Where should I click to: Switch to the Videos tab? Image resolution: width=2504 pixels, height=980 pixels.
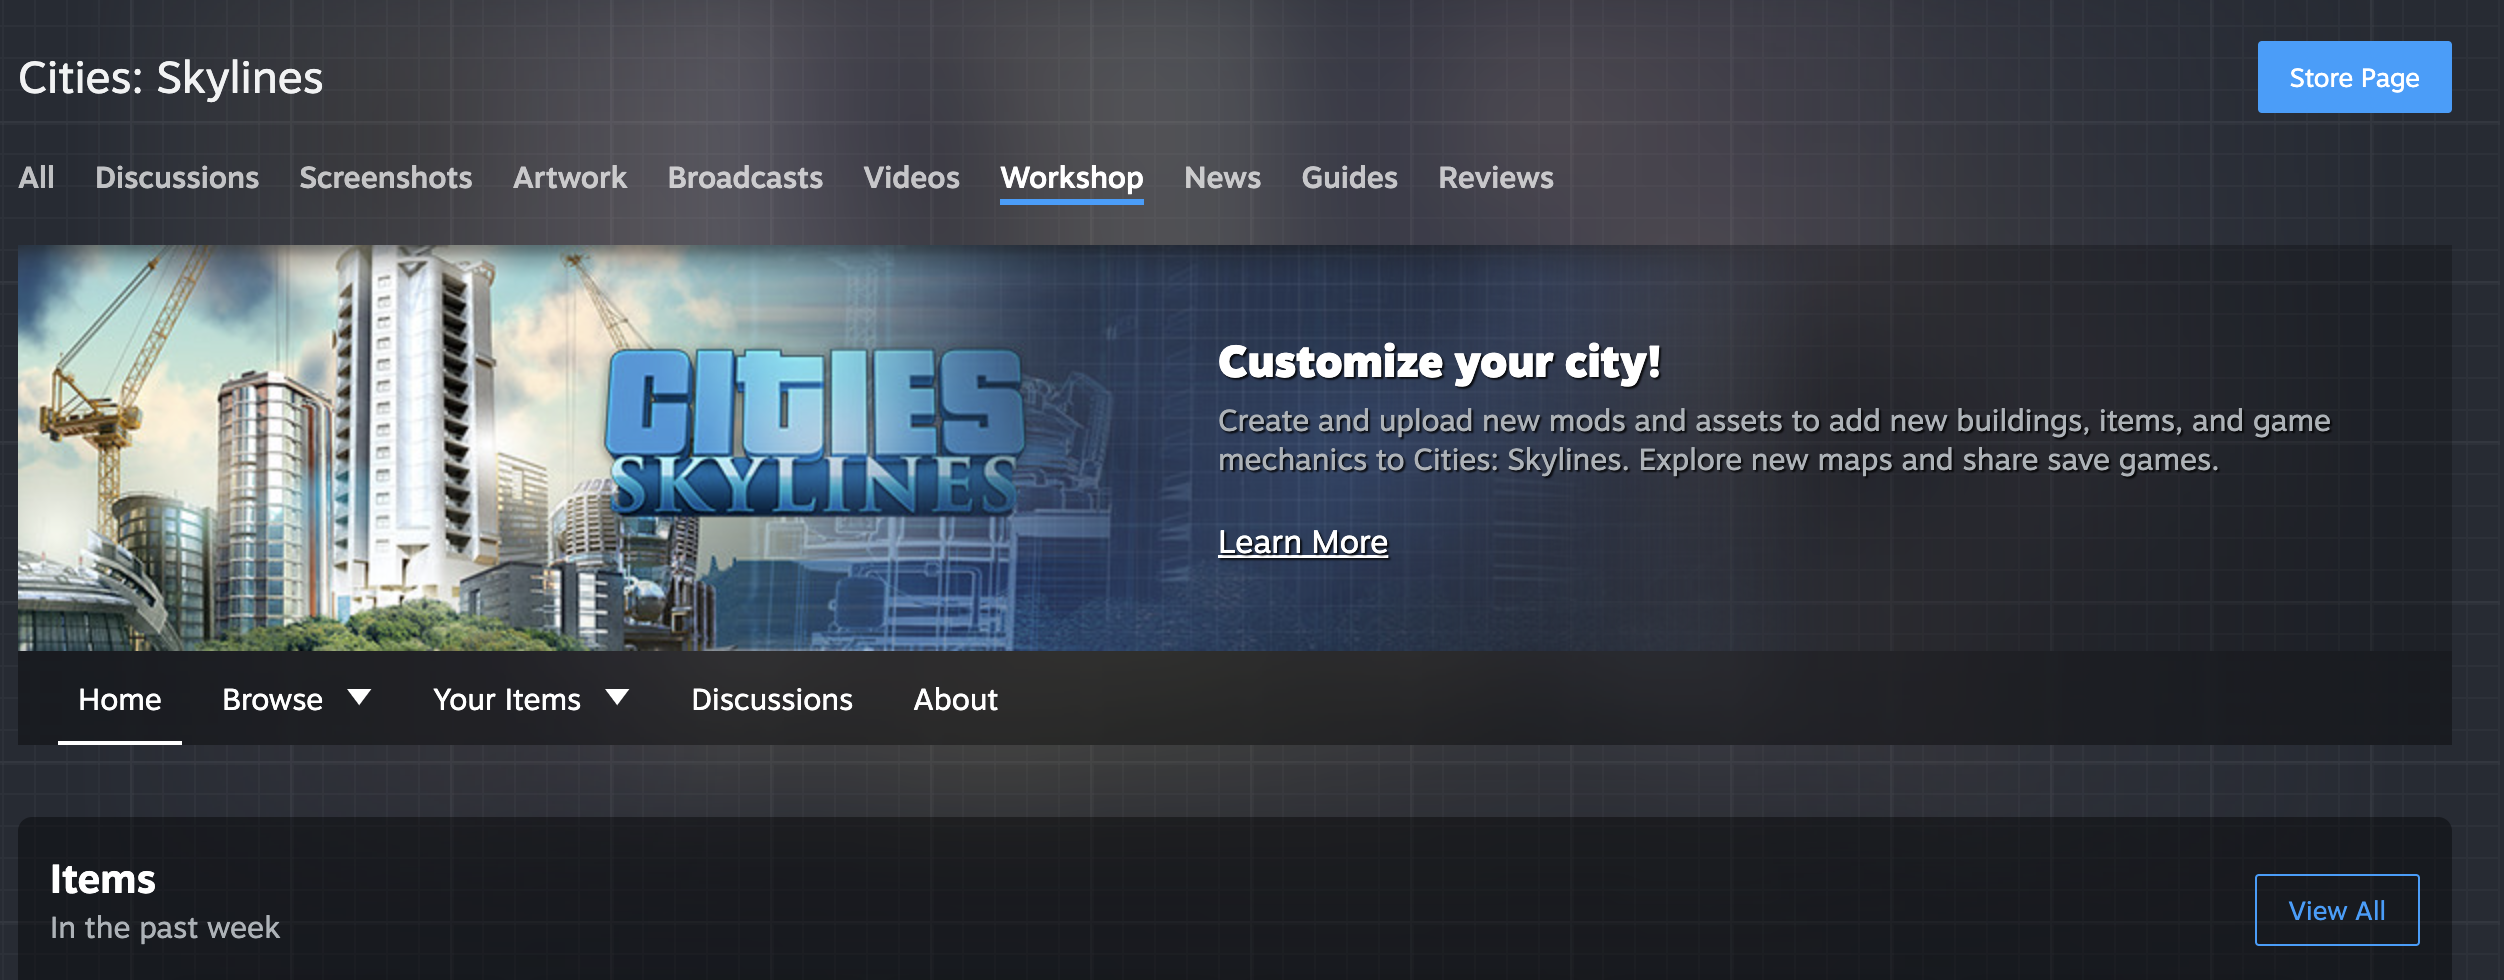click(911, 177)
